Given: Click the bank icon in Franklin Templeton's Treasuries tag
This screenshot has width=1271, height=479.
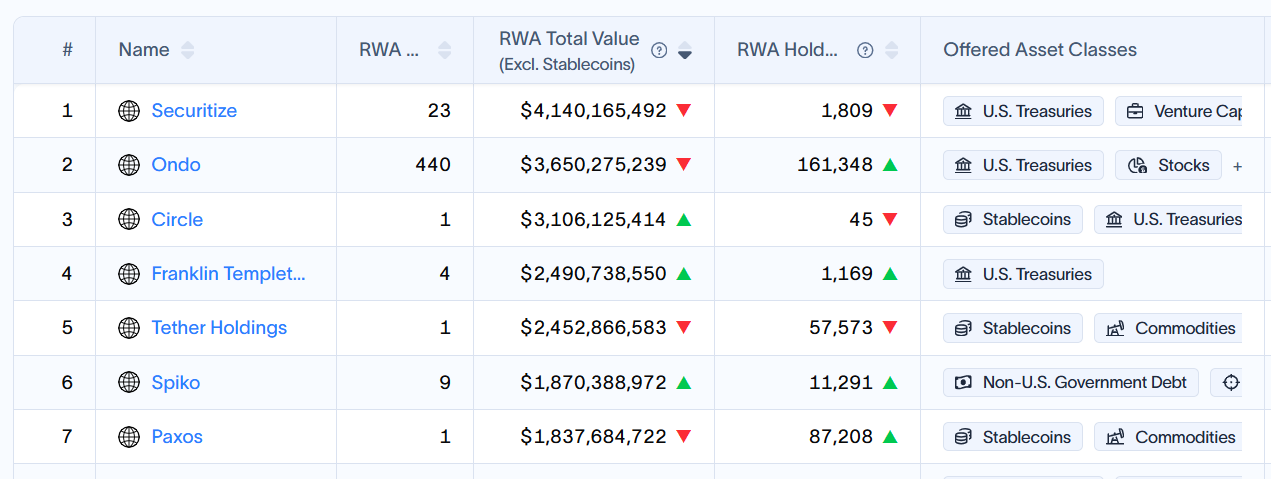Looking at the screenshot, I should pos(963,274).
